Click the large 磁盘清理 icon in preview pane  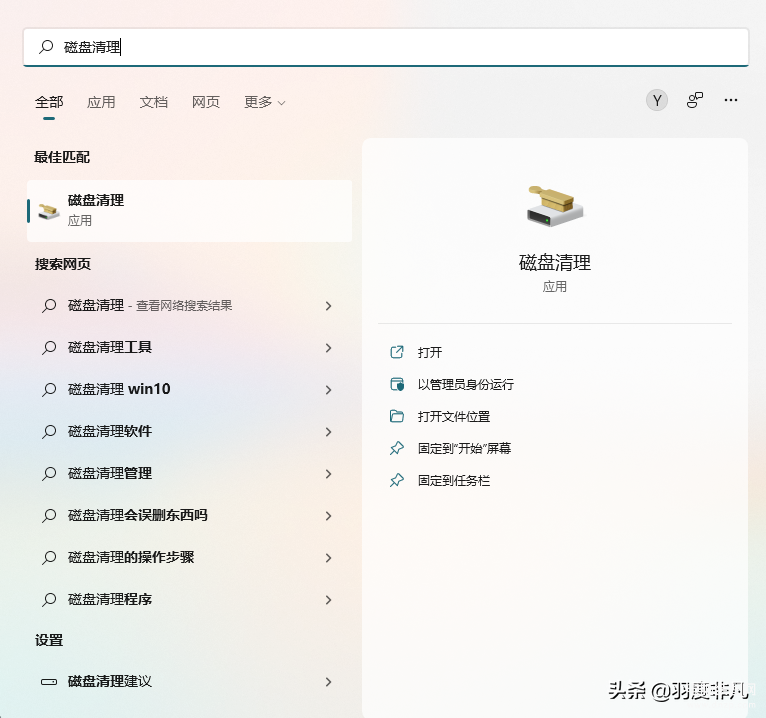coord(555,206)
